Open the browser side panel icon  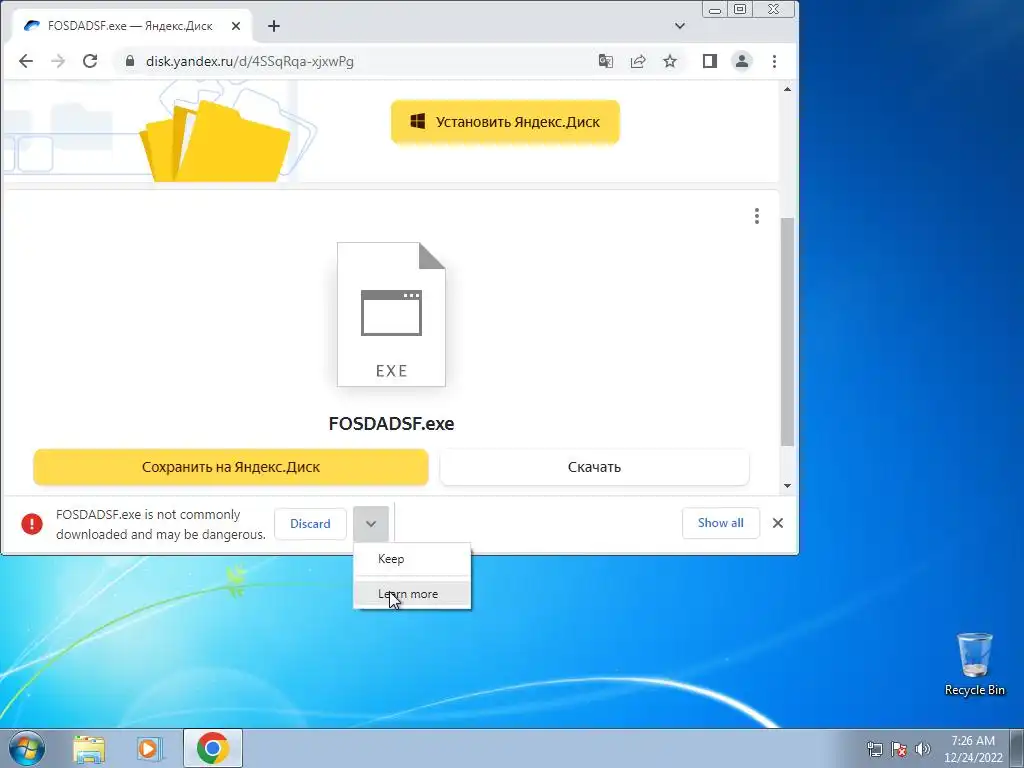[710, 61]
